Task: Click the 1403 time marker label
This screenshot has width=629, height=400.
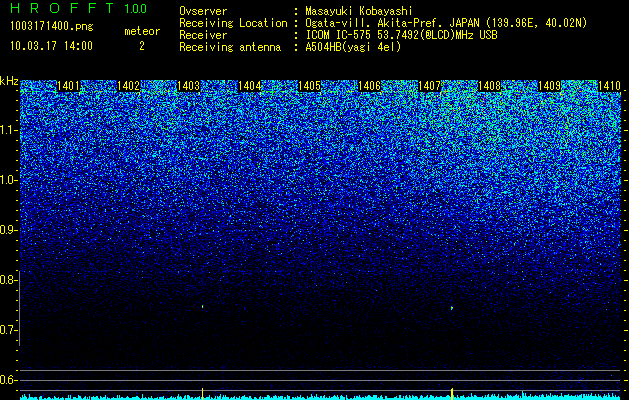Action: coord(189,86)
